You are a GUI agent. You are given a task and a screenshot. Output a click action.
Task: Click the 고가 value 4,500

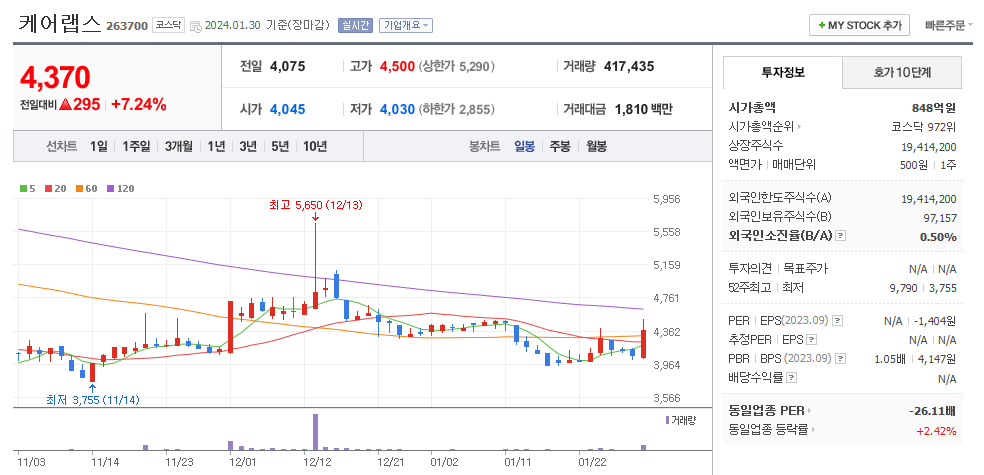click(x=397, y=67)
